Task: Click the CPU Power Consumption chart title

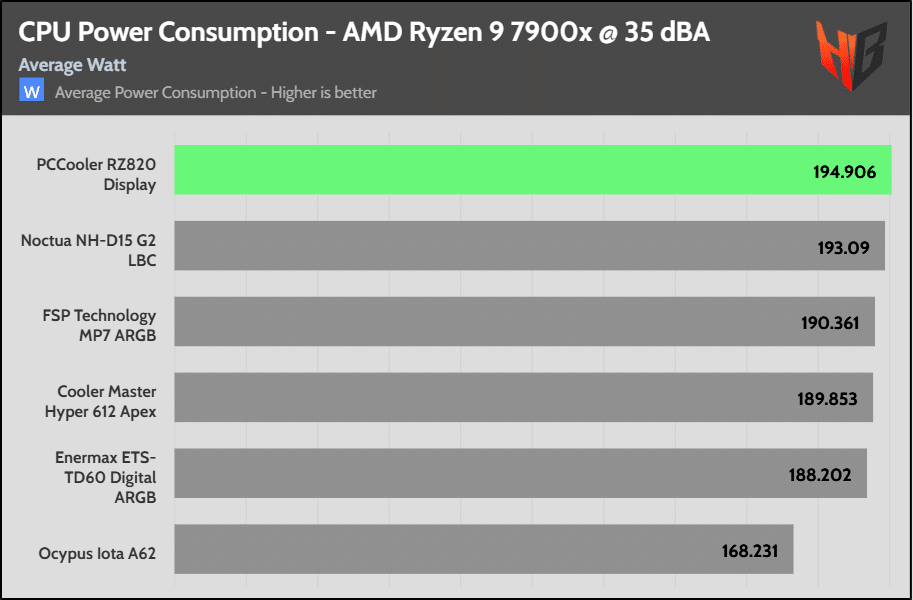Action: [364, 32]
